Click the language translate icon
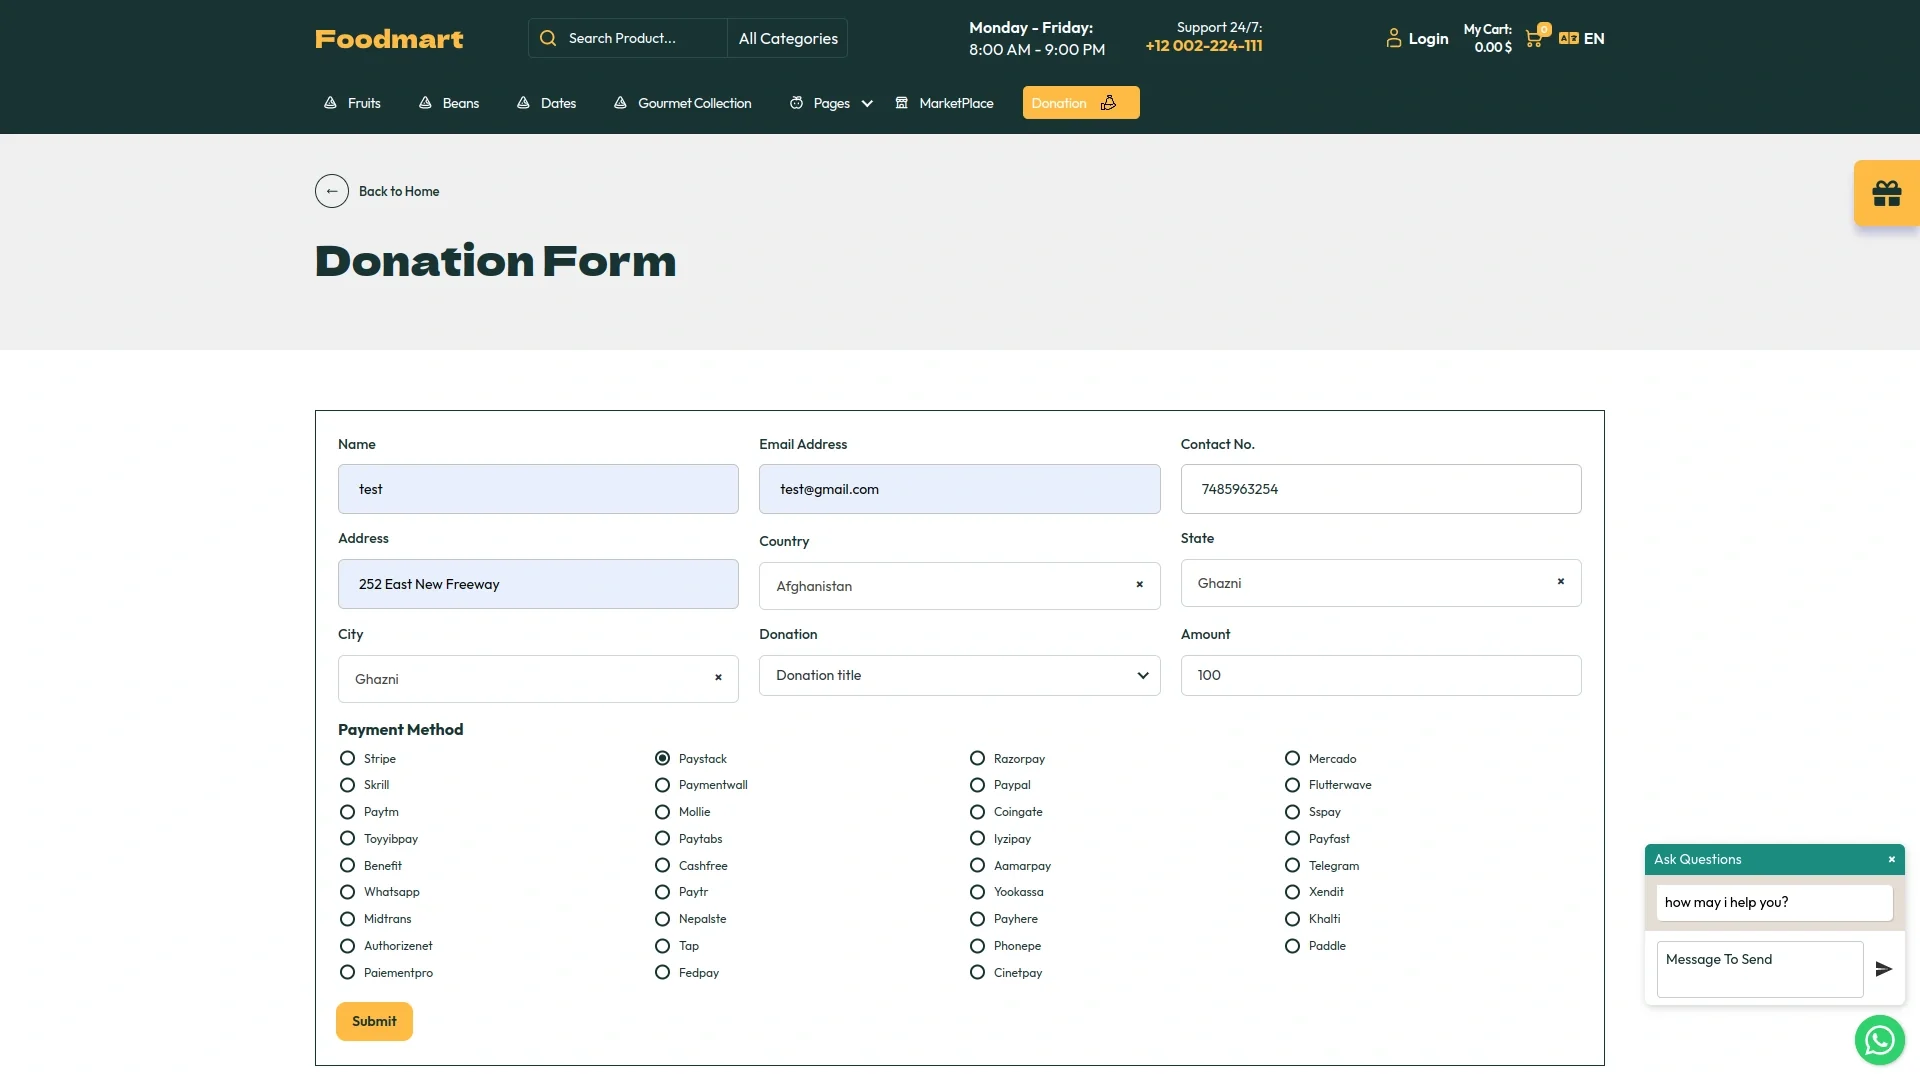This screenshot has width=1920, height=1080. coord(1568,39)
